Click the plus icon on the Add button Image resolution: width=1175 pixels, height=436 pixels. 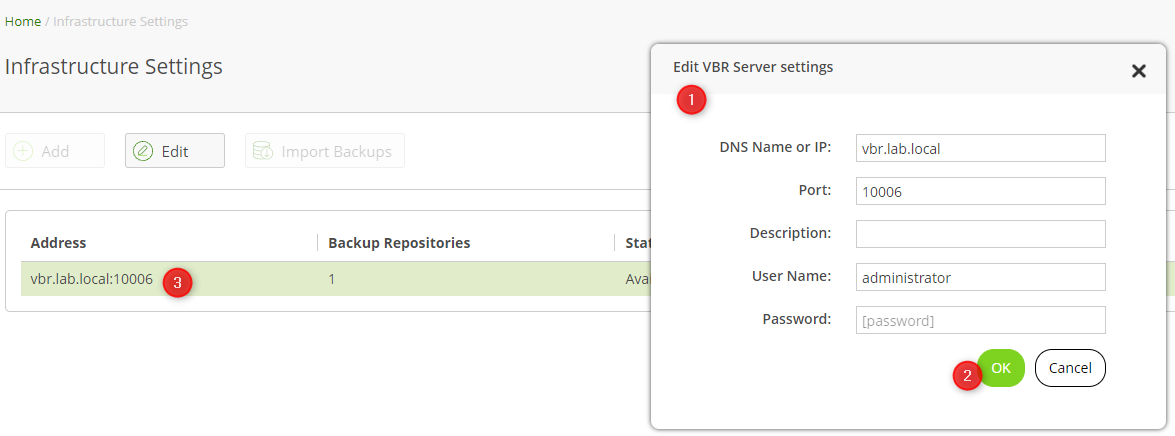tap(23, 151)
